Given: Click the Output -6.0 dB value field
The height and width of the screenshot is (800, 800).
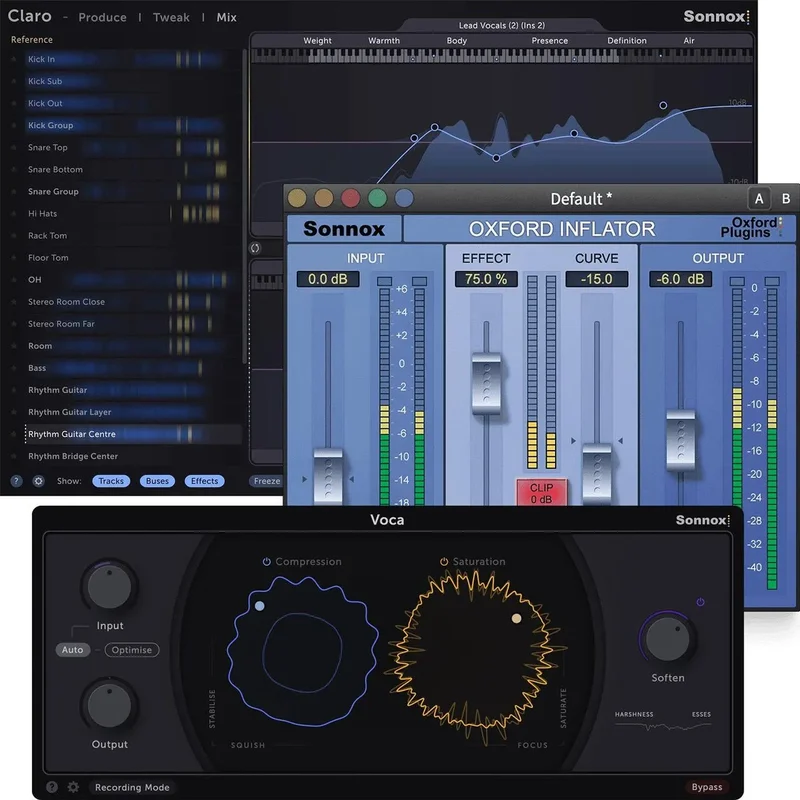Looking at the screenshot, I should (681, 279).
